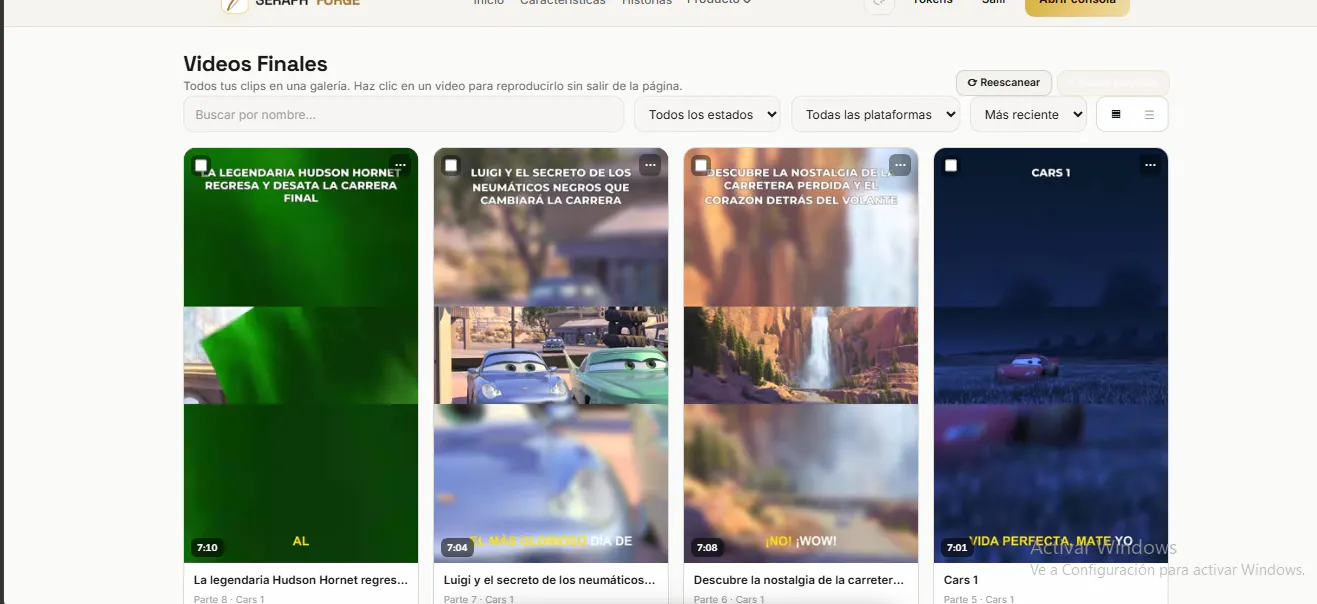Click title 'La legendaria Hudson Hornet regres...'
Viewport: 1317px width, 604px height.
301,580
